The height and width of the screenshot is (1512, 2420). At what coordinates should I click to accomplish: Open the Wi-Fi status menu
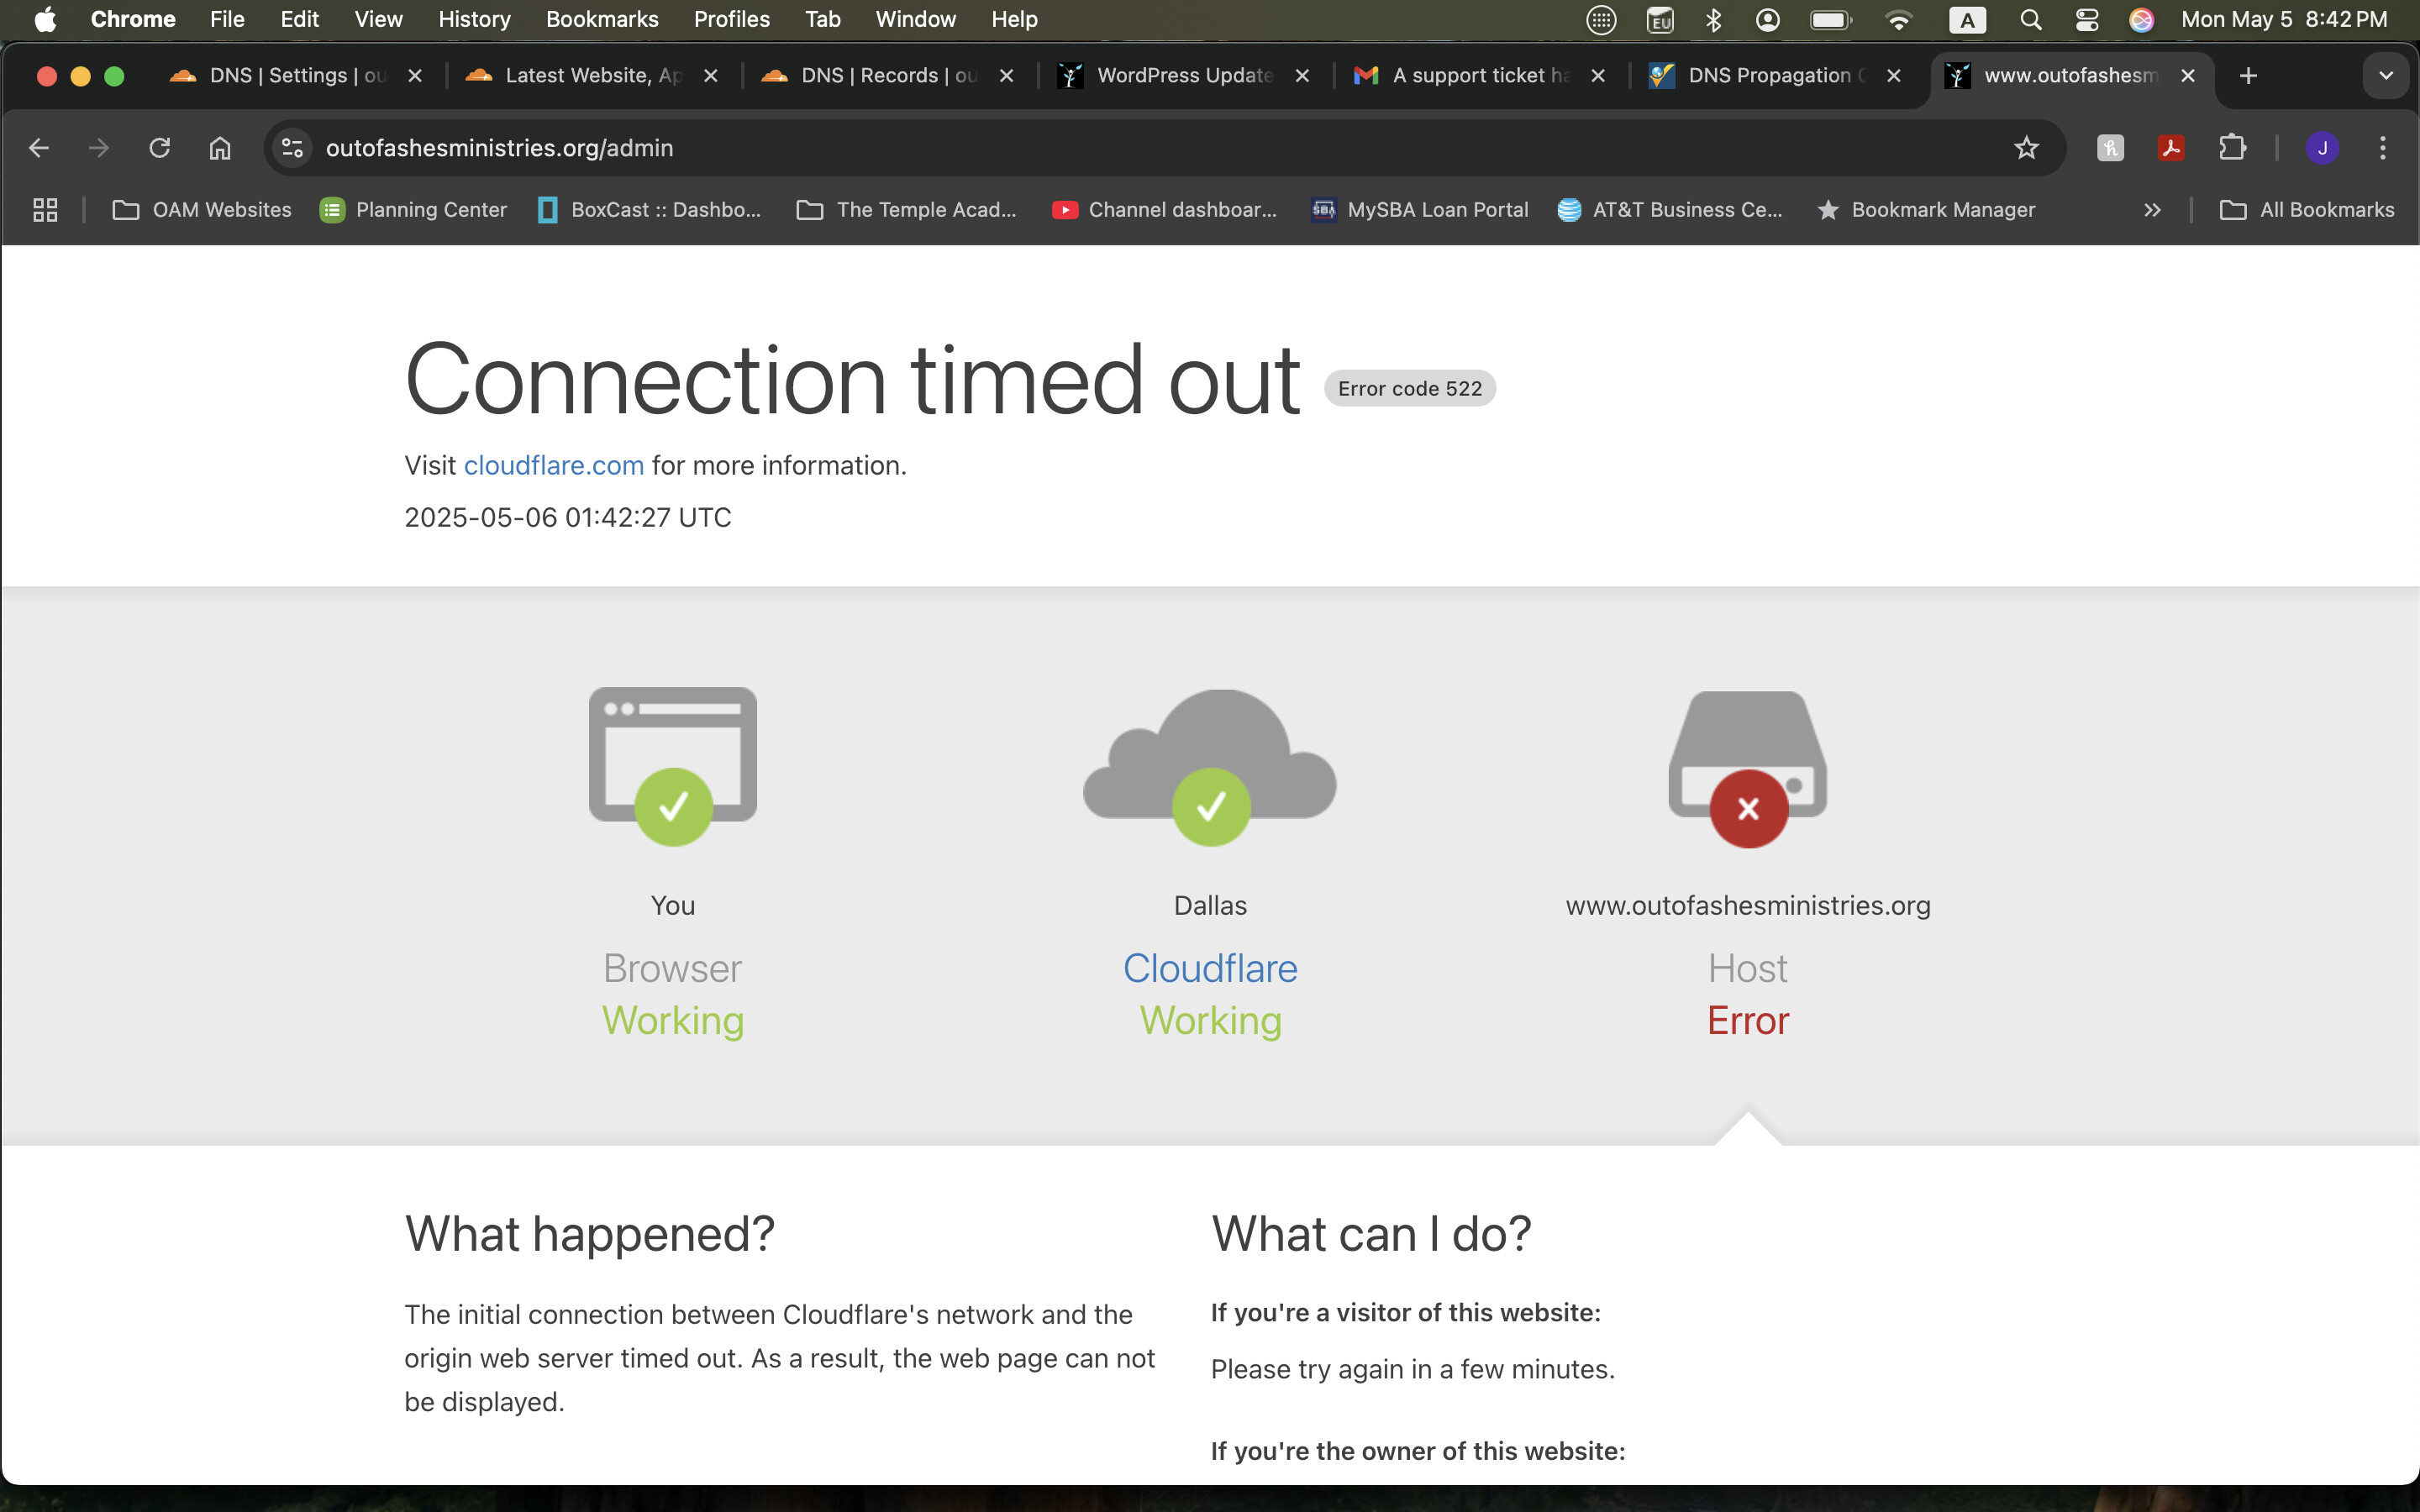[1898, 20]
